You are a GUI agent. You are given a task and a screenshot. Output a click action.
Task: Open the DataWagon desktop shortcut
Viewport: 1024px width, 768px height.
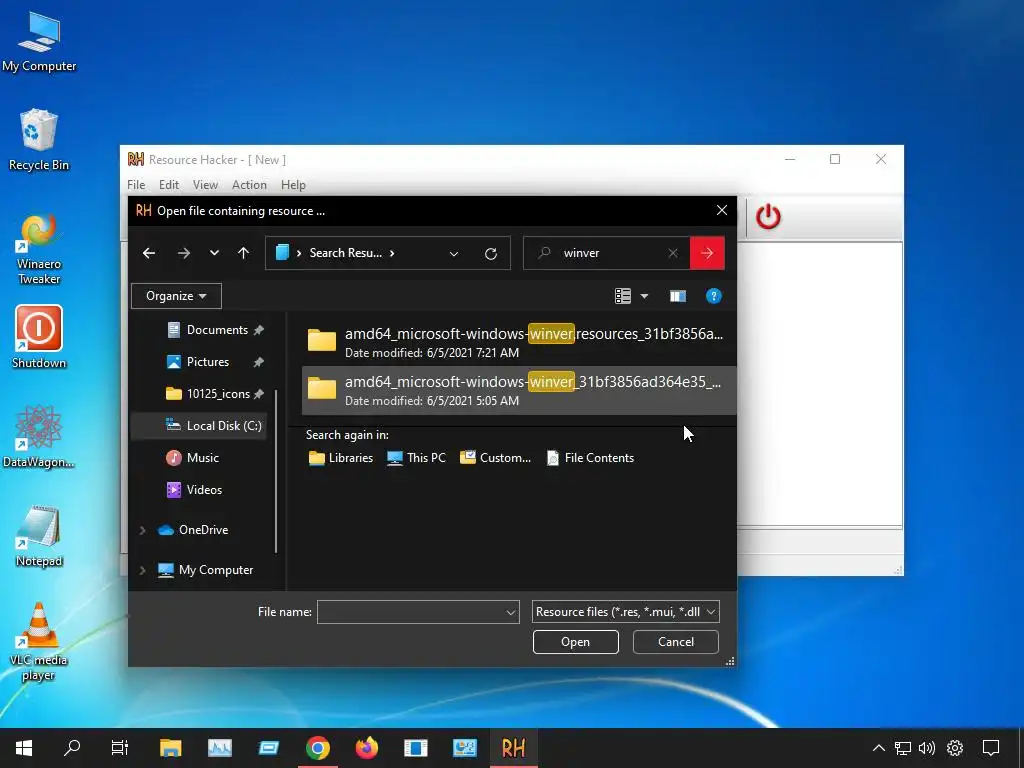pyautogui.click(x=39, y=436)
